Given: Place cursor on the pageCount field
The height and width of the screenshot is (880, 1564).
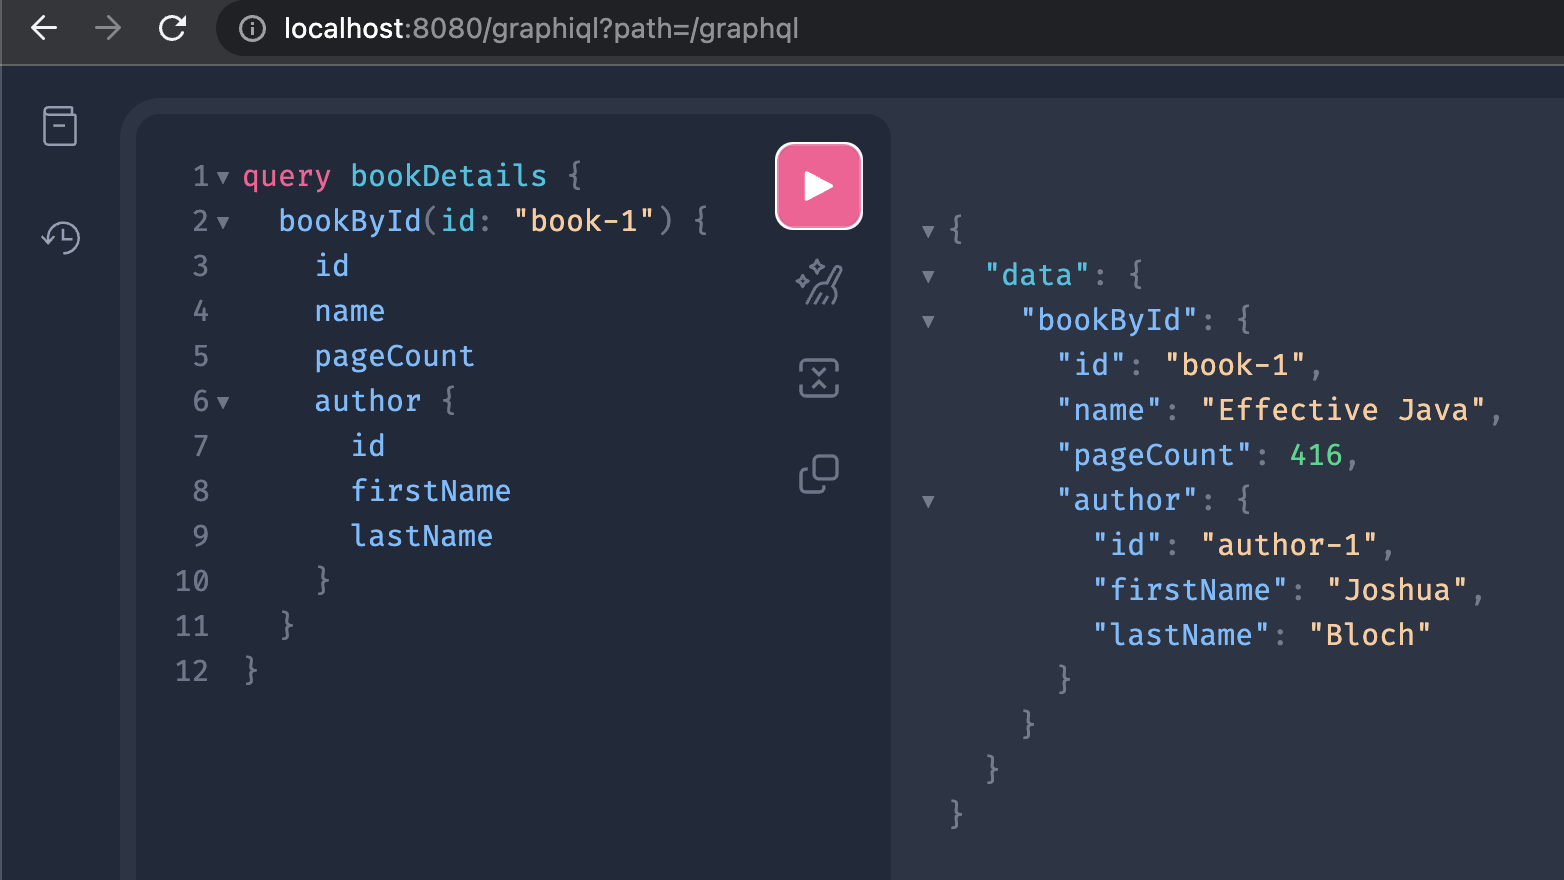Looking at the screenshot, I should pyautogui.click(x=394, y=356).
